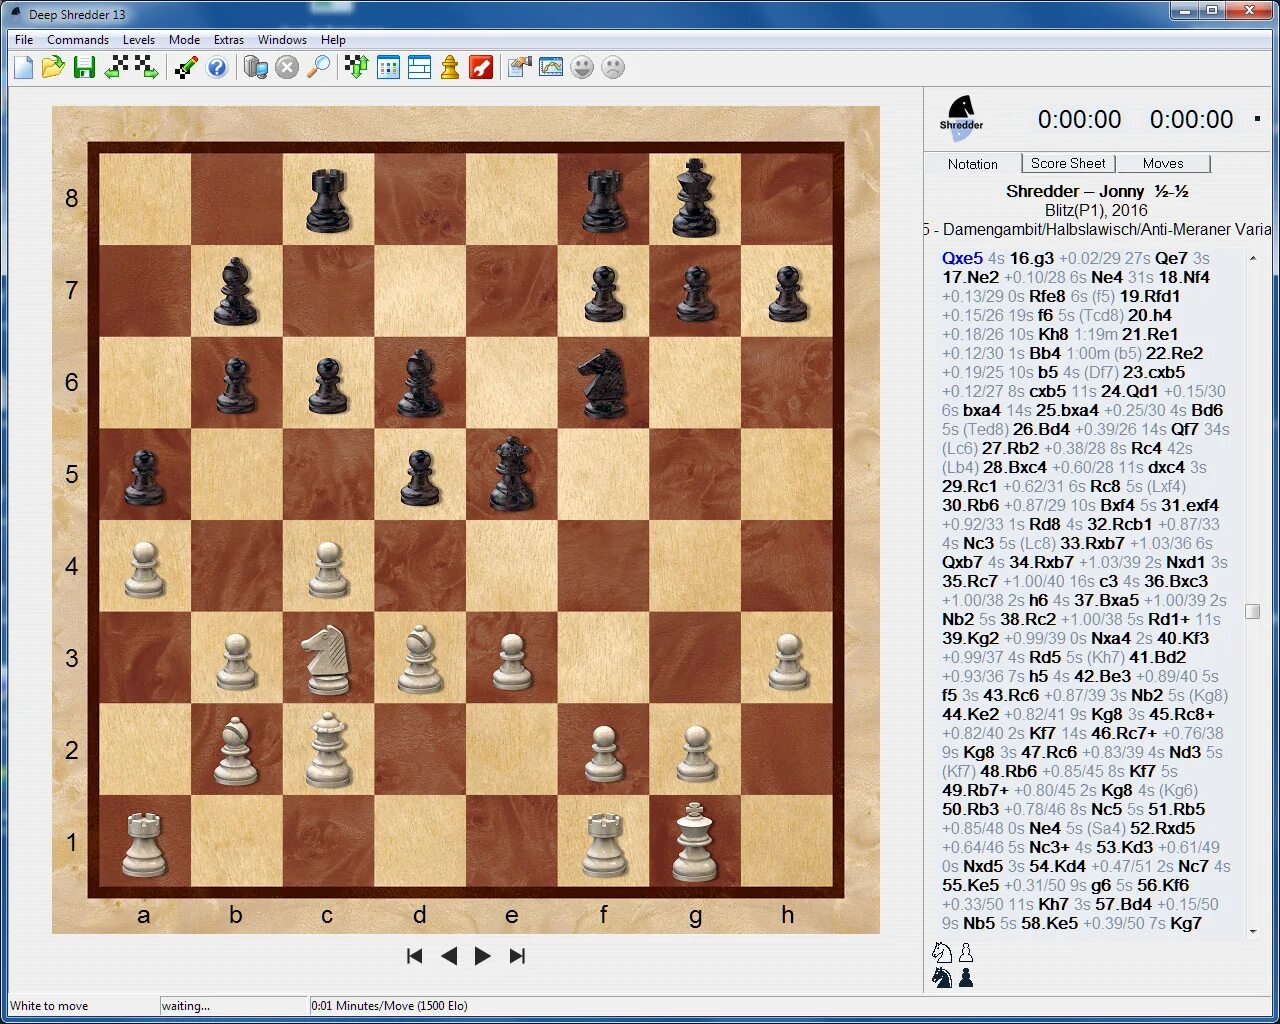Image resolution: width=1280 pixels, height=1024 pixels.
Task: Start a new game via toolbar icon
Action: coord(22,67)
